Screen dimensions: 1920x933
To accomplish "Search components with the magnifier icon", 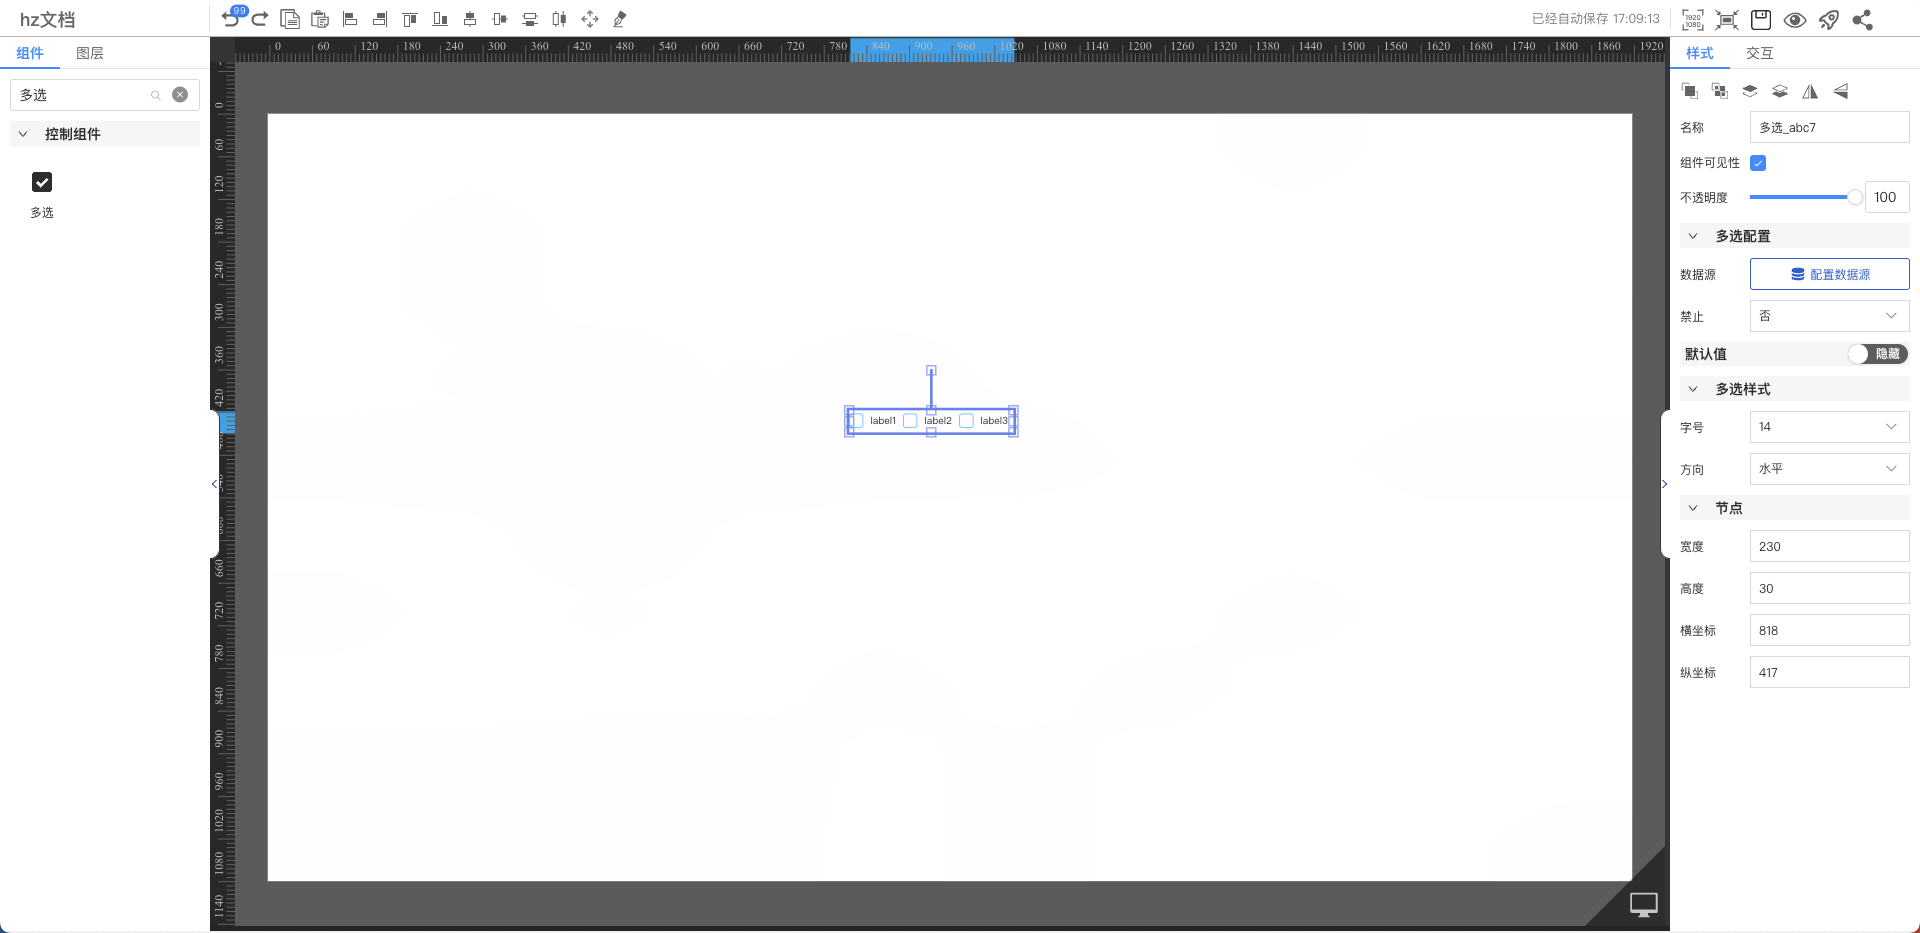I will pos(156,95).
